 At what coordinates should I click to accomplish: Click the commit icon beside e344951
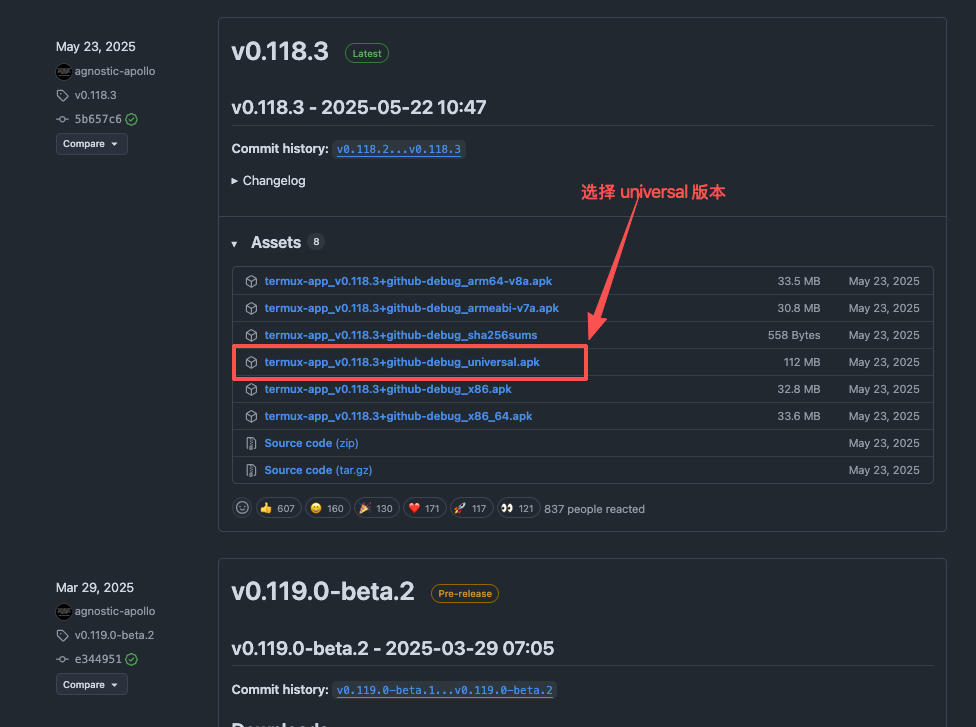coord(62,659)
